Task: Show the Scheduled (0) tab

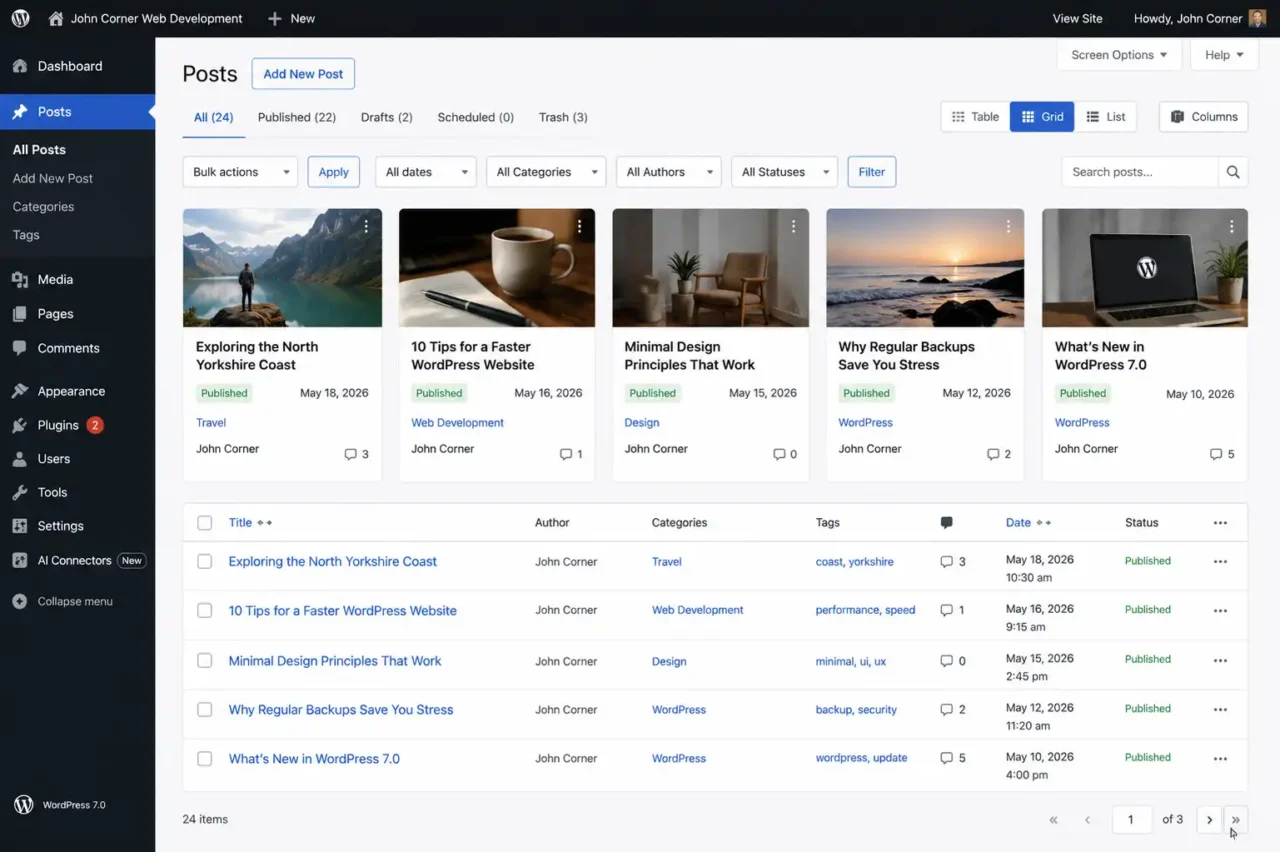Action: click(476, 117)
